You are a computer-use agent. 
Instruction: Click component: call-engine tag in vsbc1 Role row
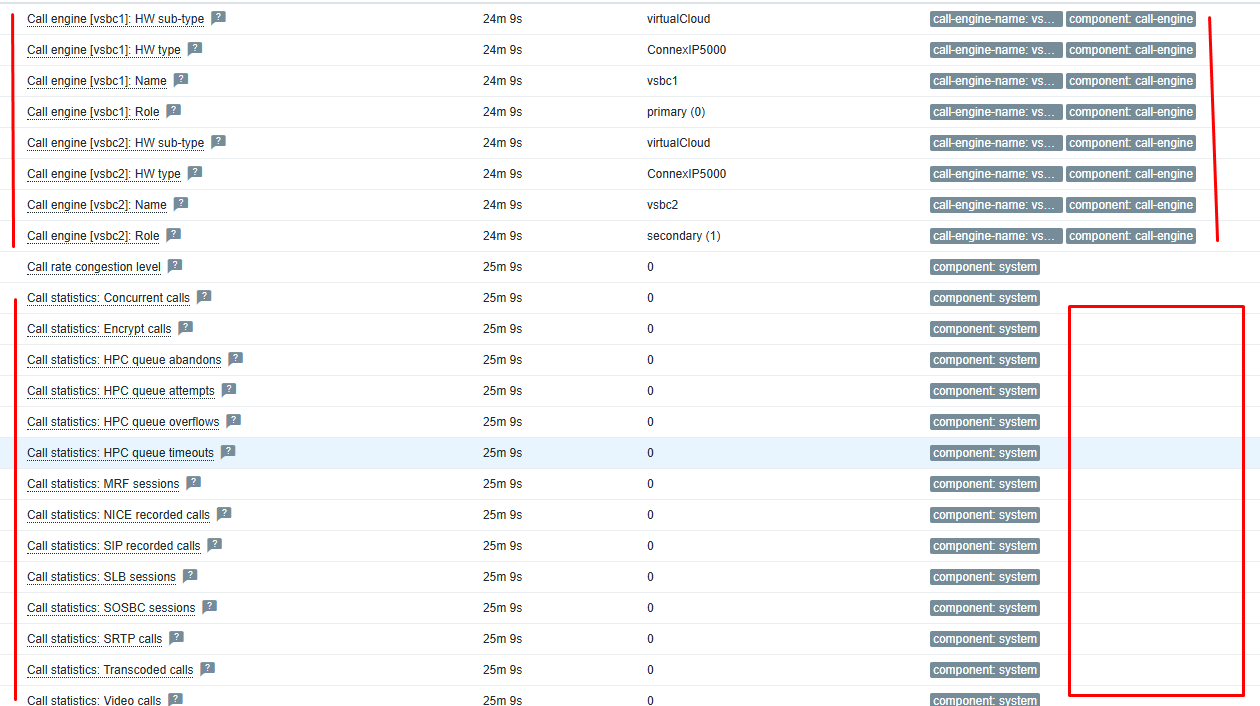pos(1130,112)
